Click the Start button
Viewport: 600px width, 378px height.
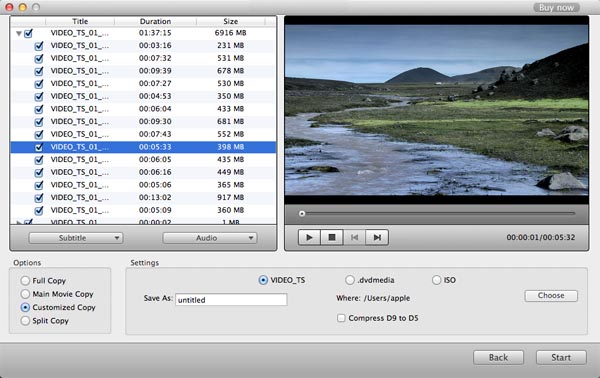point(561,358)
